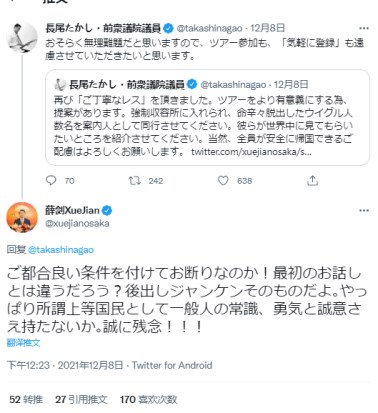Click the @xuejianosaka handle

coord(77,223)
